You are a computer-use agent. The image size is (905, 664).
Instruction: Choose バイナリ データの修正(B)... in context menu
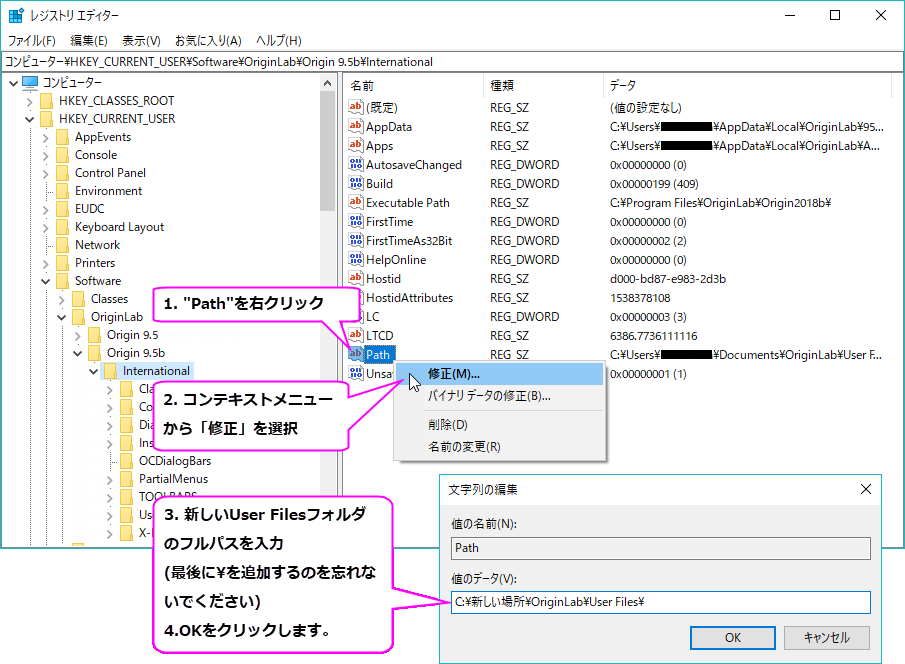tap(499, 396)
